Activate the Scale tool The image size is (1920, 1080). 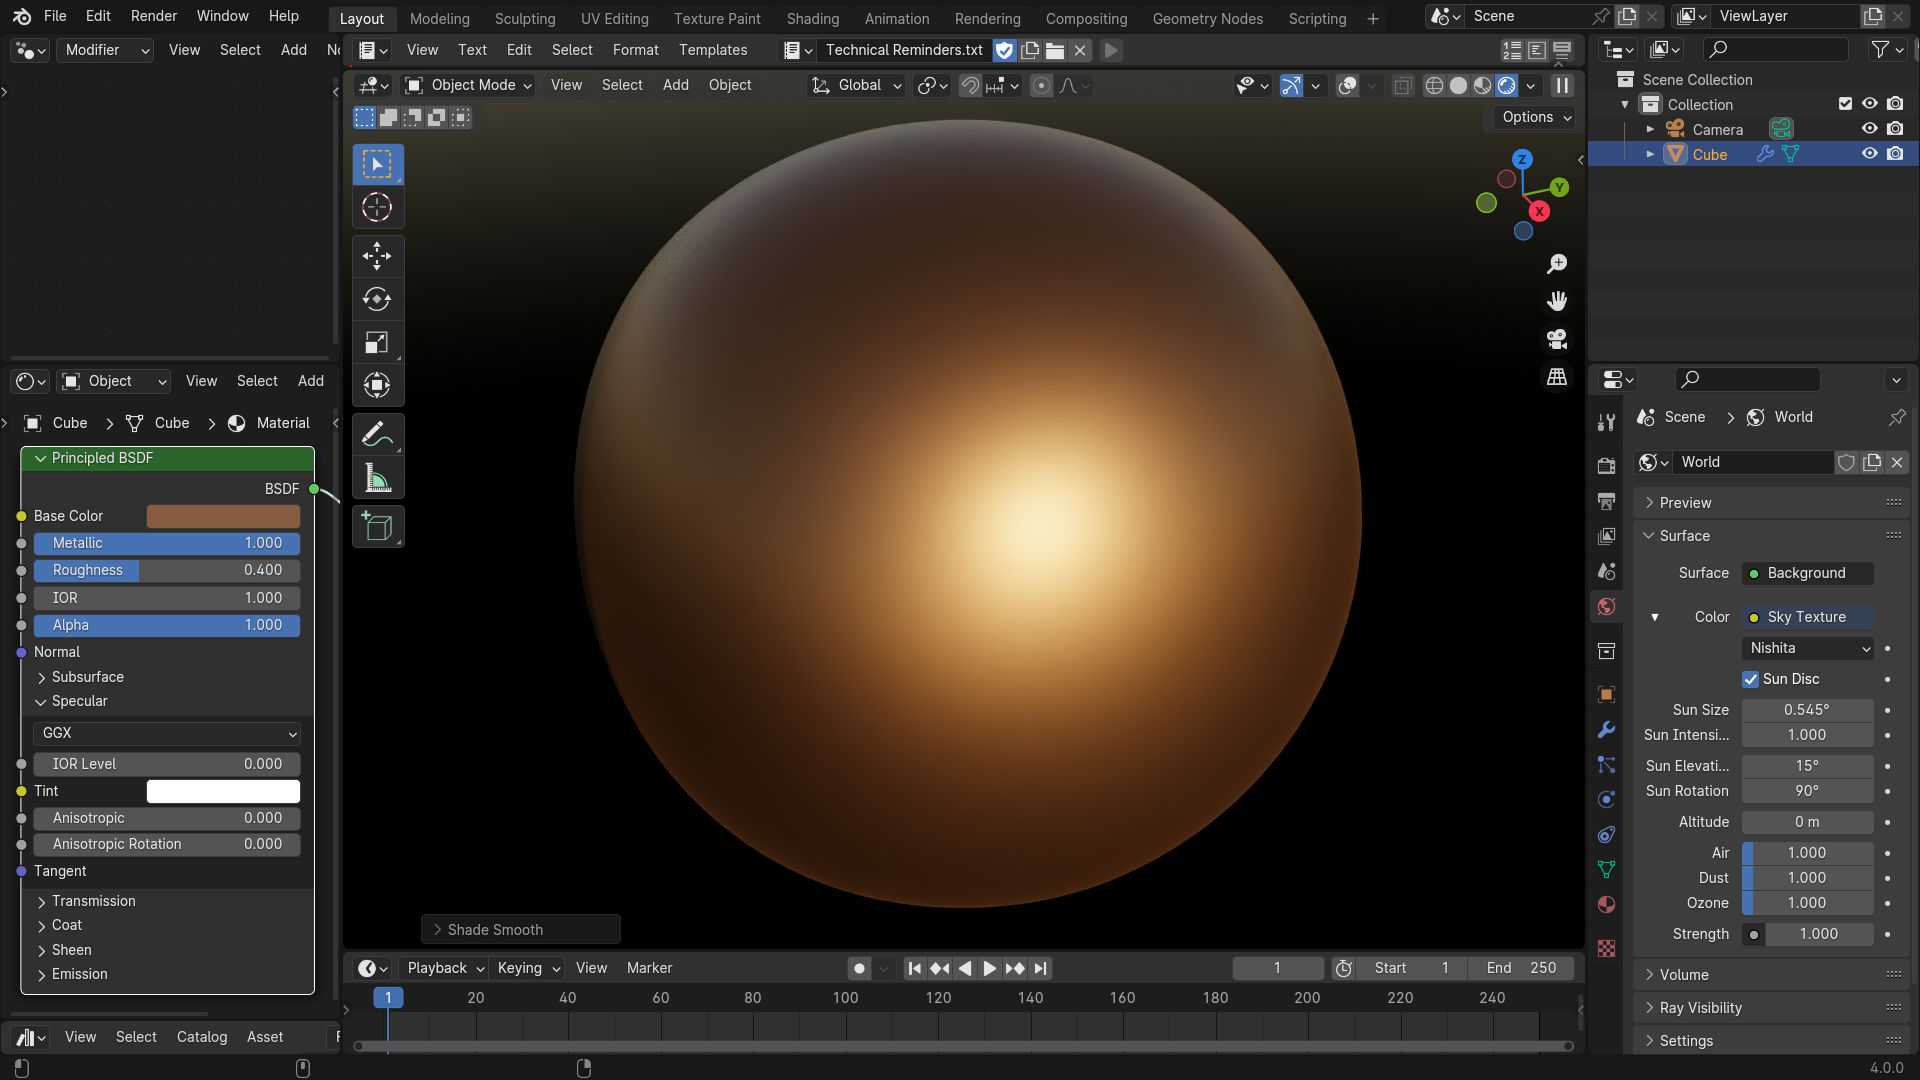click(x=377, y=343)
